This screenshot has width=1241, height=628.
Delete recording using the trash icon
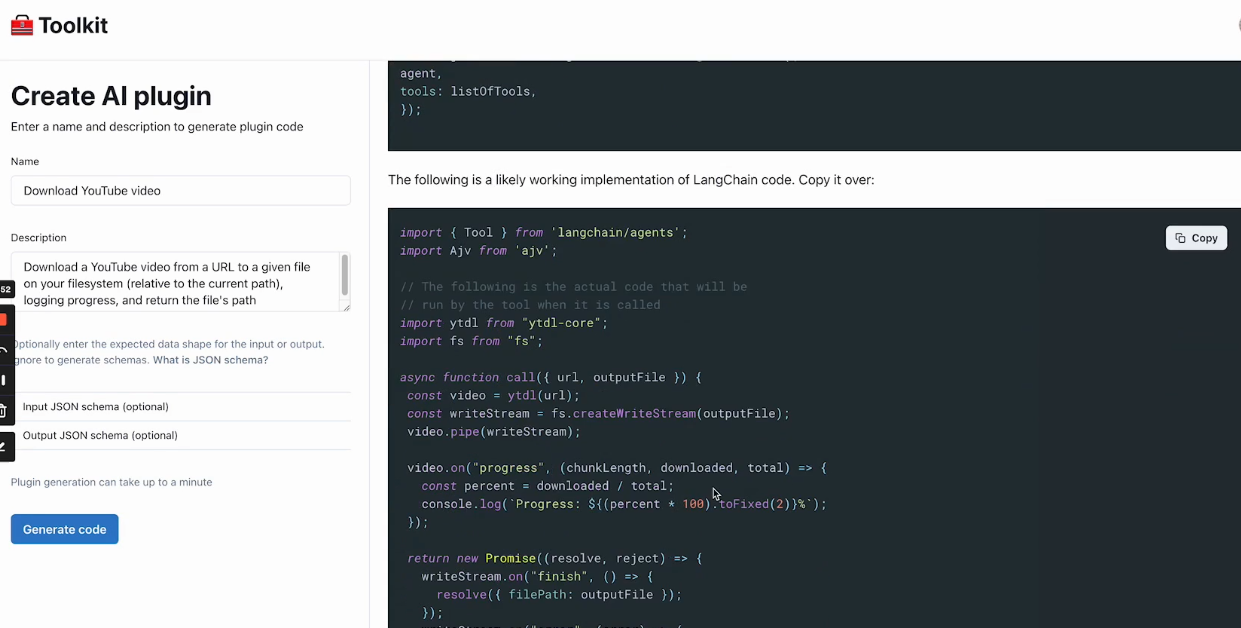click(x=4, y=411)
